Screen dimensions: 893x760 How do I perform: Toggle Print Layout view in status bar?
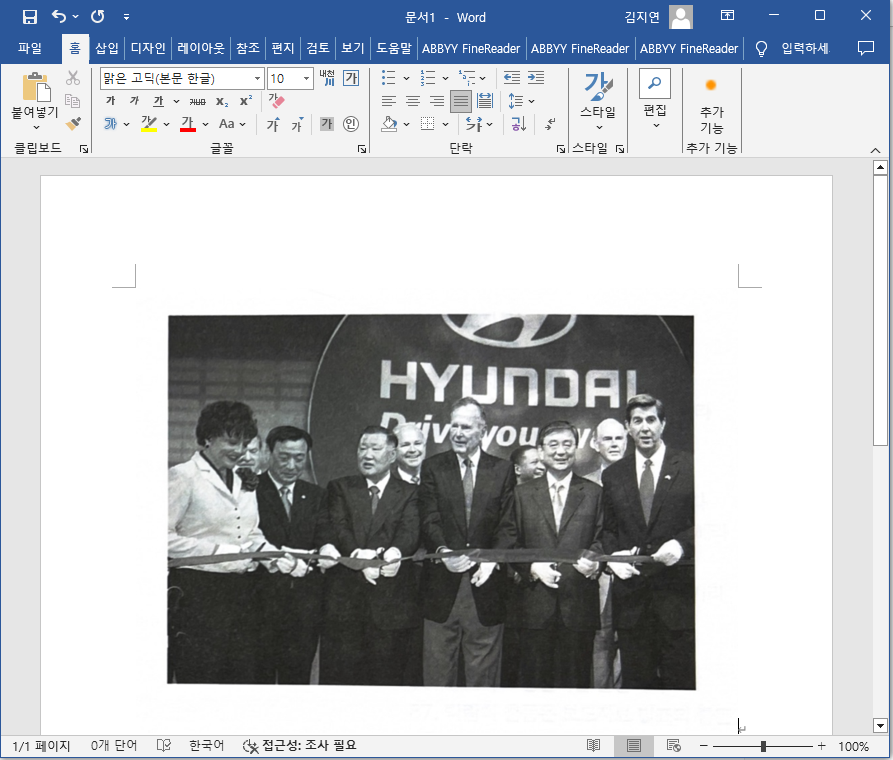[x=634, y=745]
